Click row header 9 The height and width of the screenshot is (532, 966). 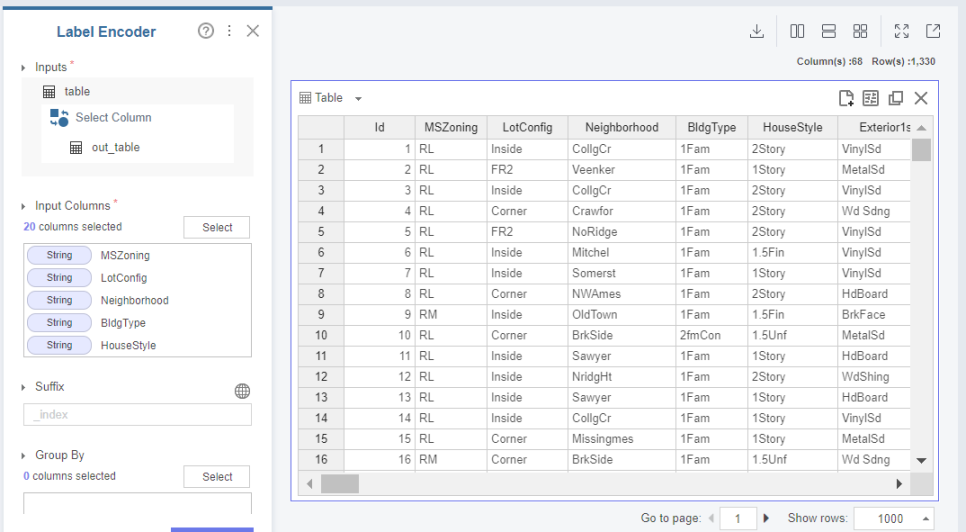pos(321,315)
